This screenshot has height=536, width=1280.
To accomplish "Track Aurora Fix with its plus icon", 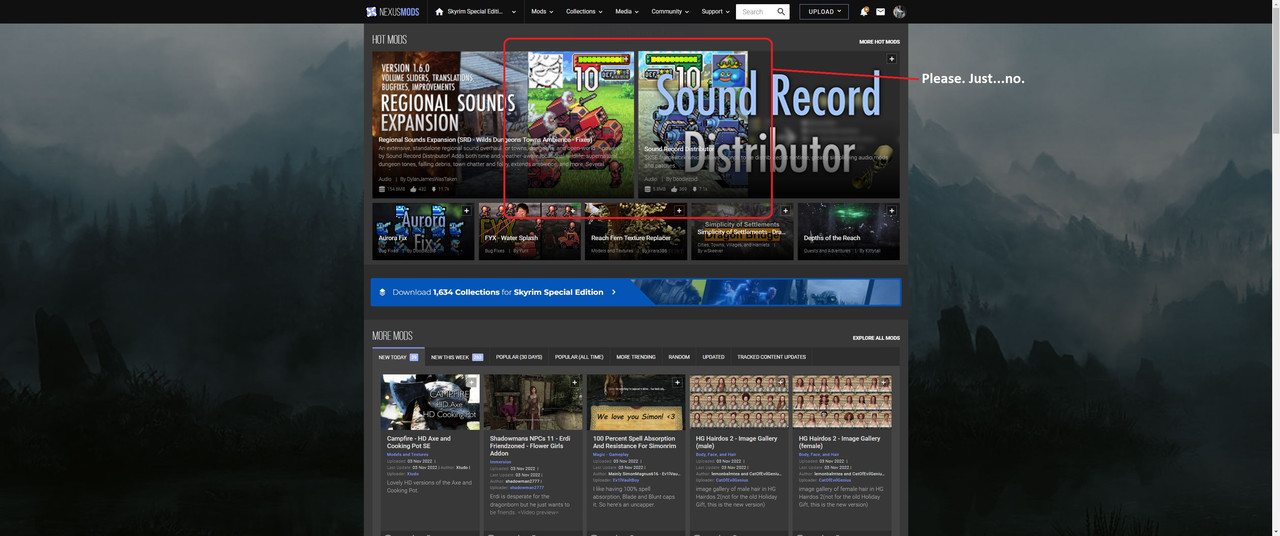I will pos(467,211).
